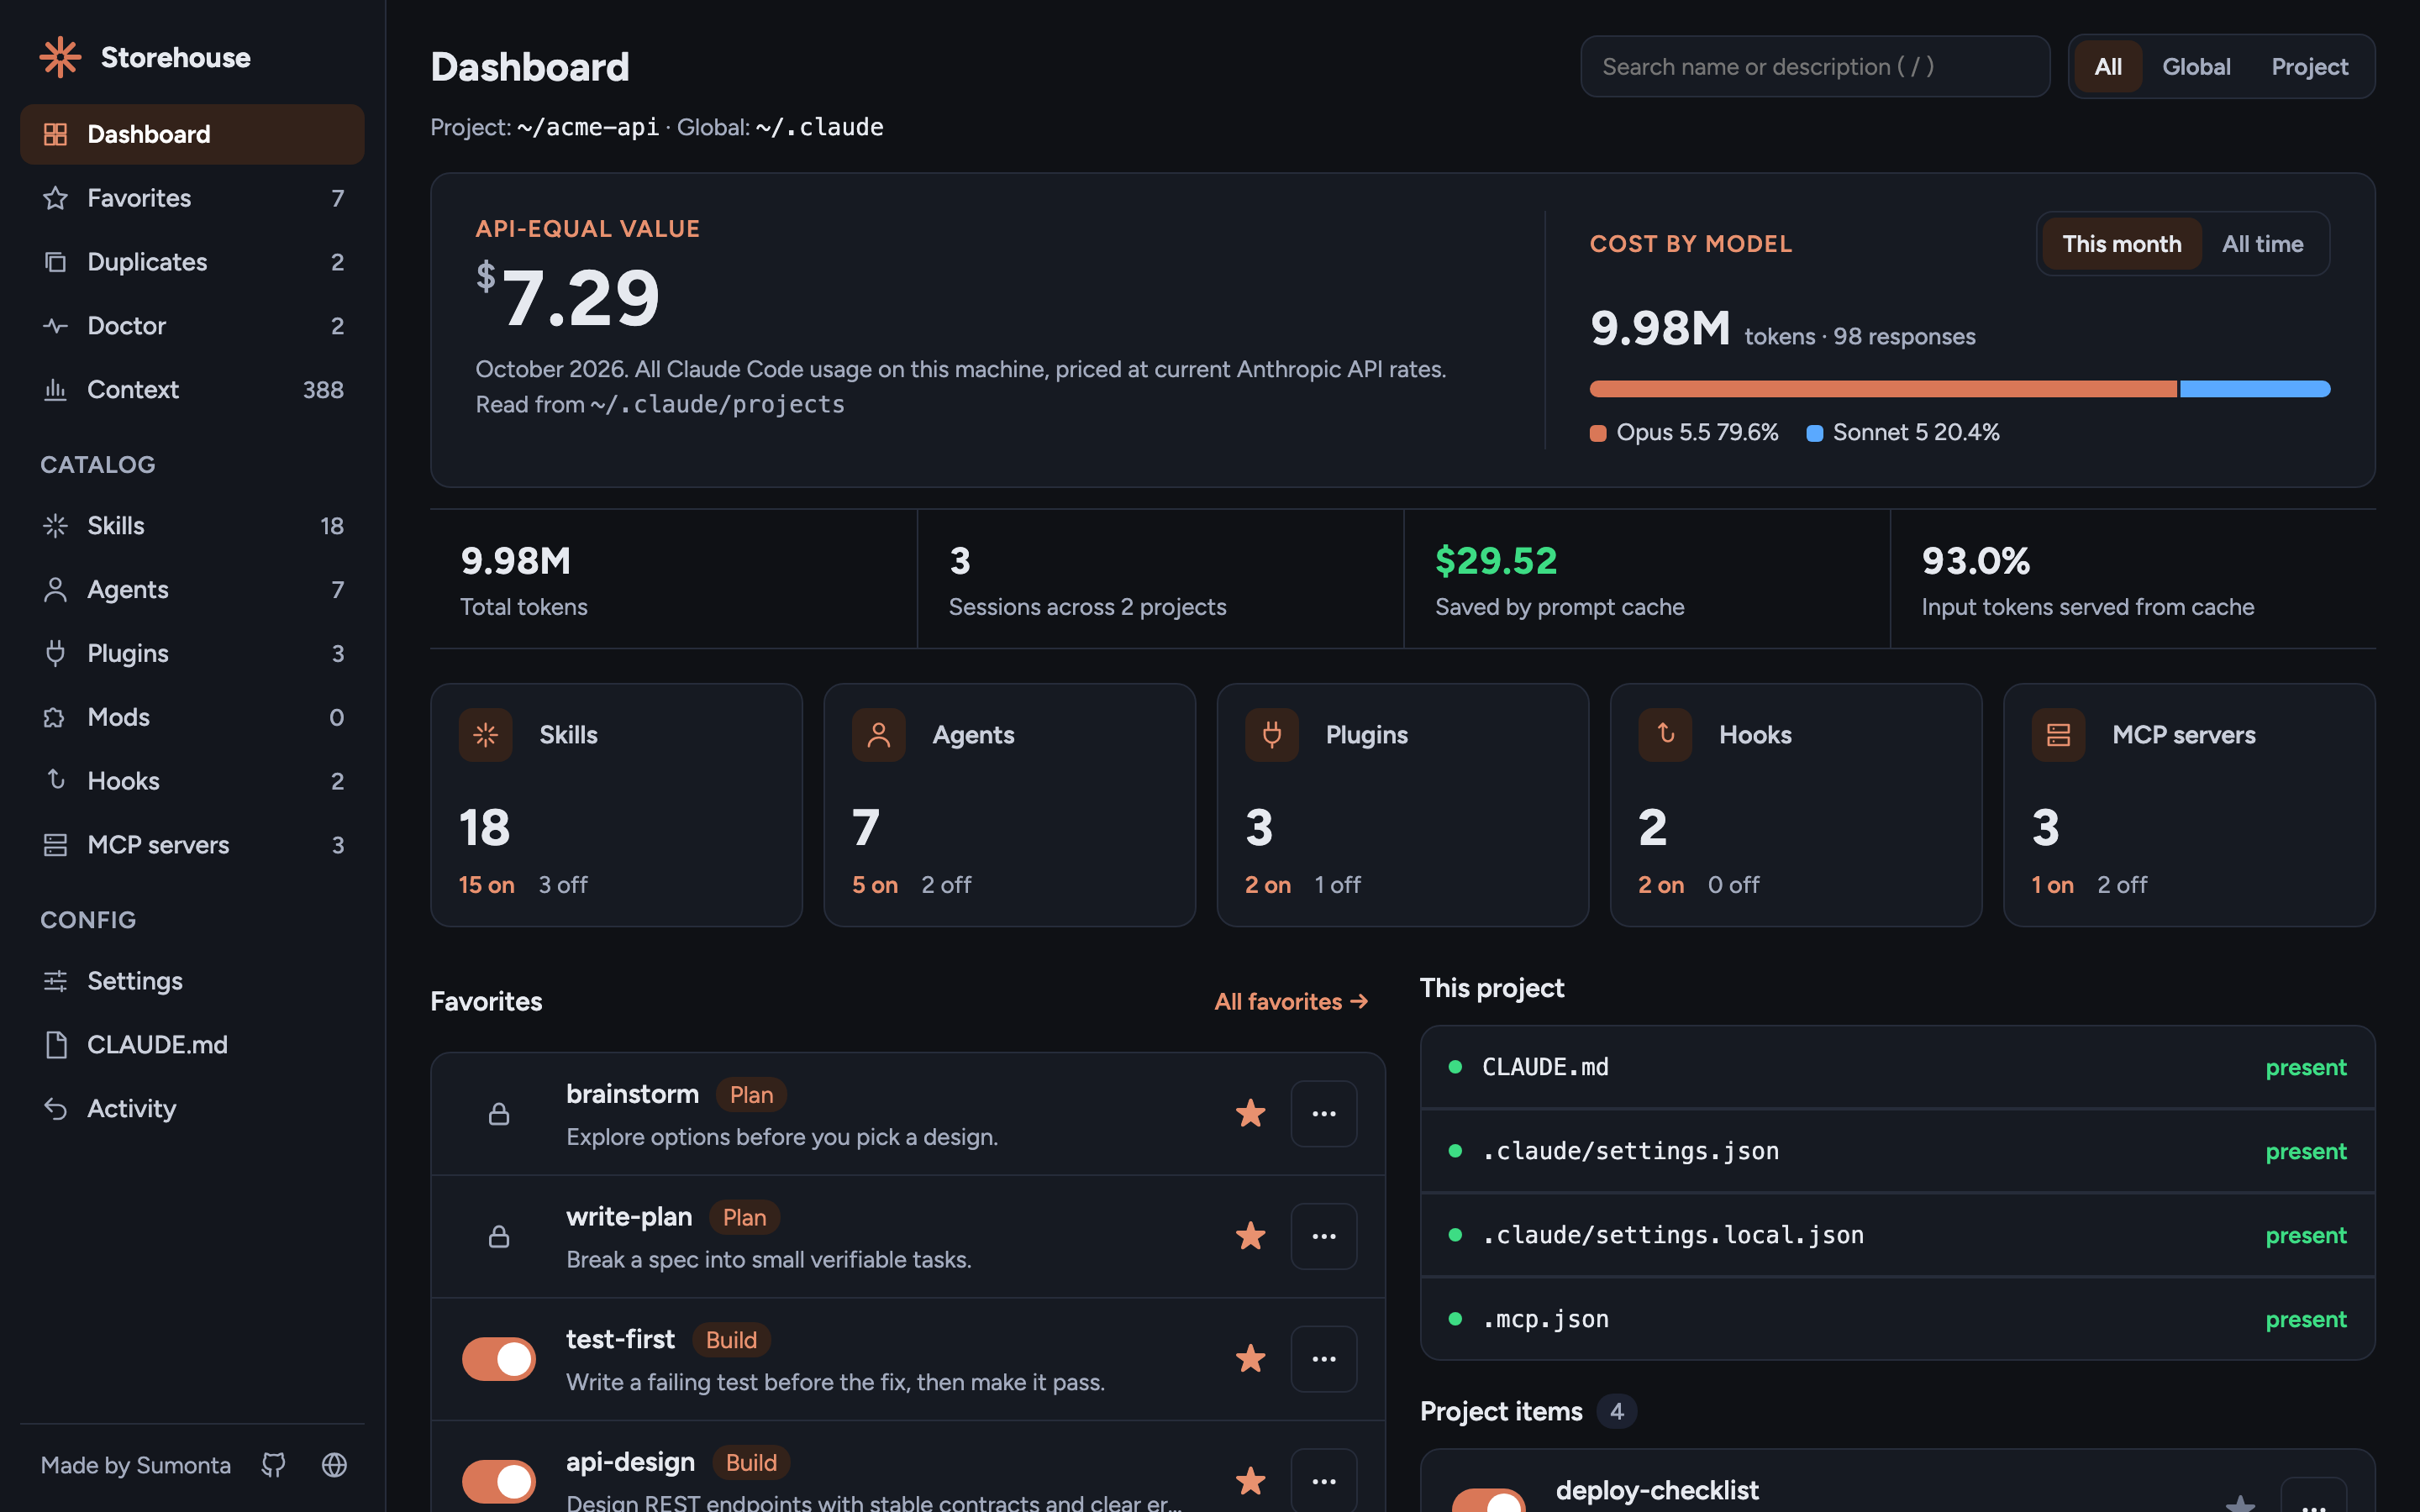Viewport: 2420px width, 1512px height.
Task: Click the Made by Sumonta credit
Action: point(135,1465)
